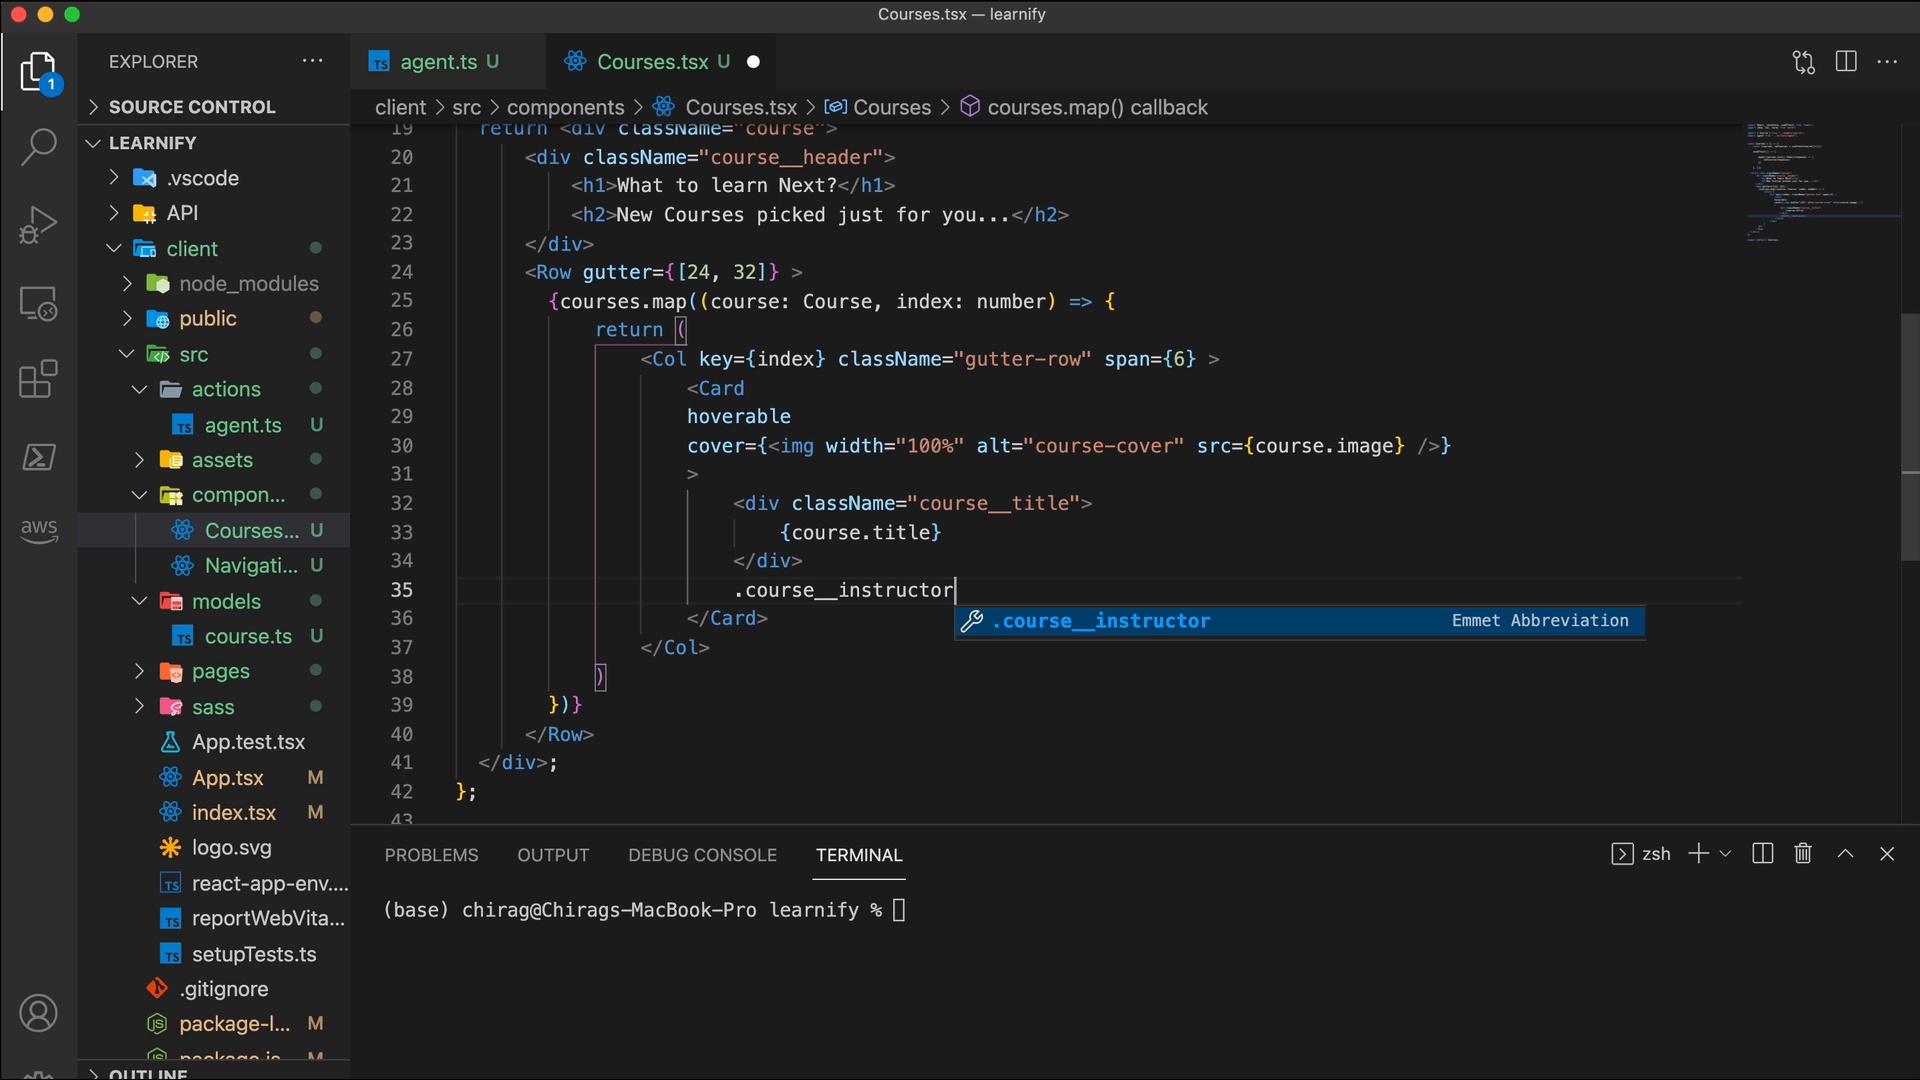The width and height of the screenshot is (1920, 1080).
Task: Click components breadcrumb segment
Action: point(565,107)
